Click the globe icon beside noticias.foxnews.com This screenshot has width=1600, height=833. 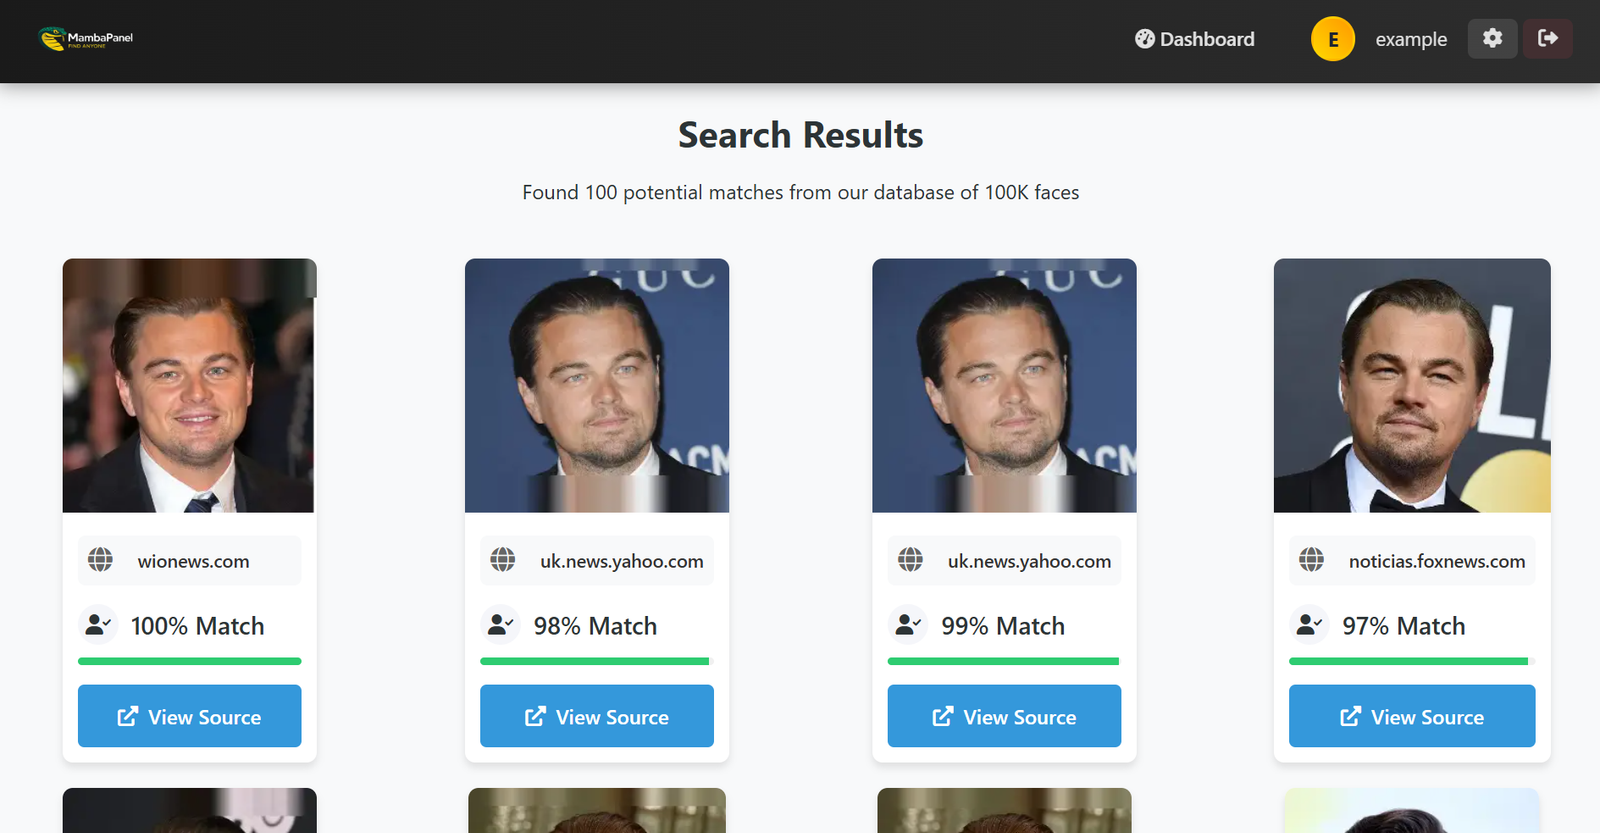click(1312, 560)
